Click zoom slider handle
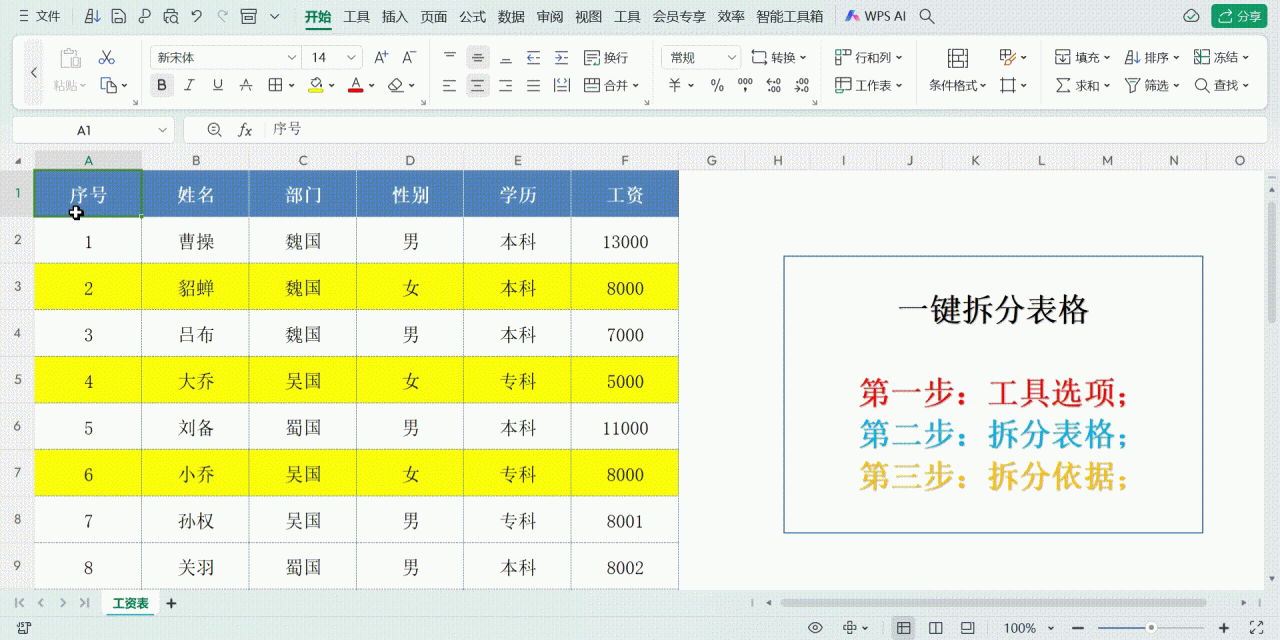 [x=1151, y=628]
